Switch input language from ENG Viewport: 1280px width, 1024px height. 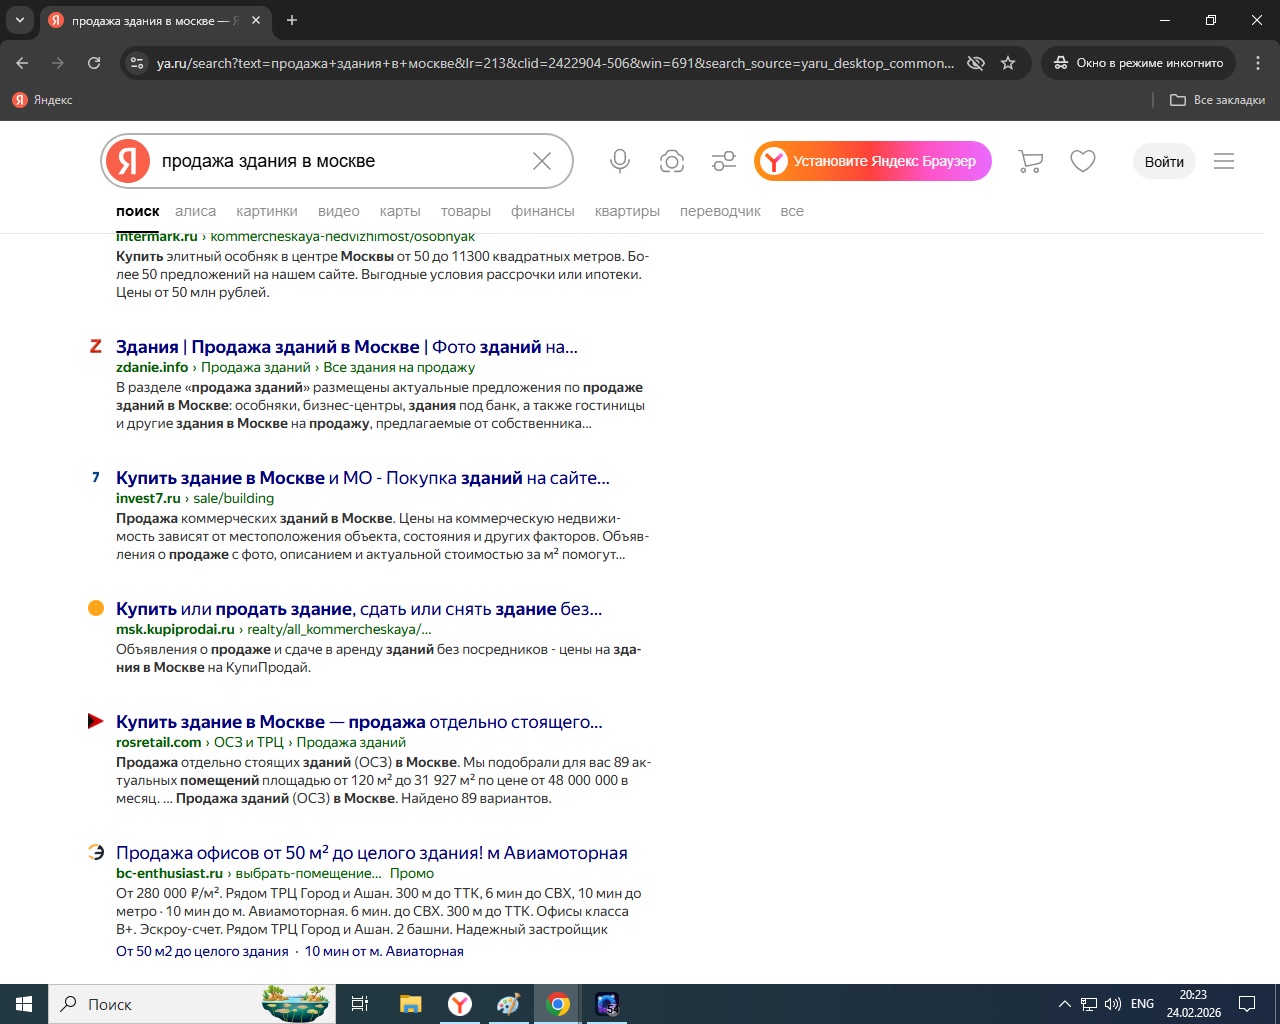point(1142,1004)
